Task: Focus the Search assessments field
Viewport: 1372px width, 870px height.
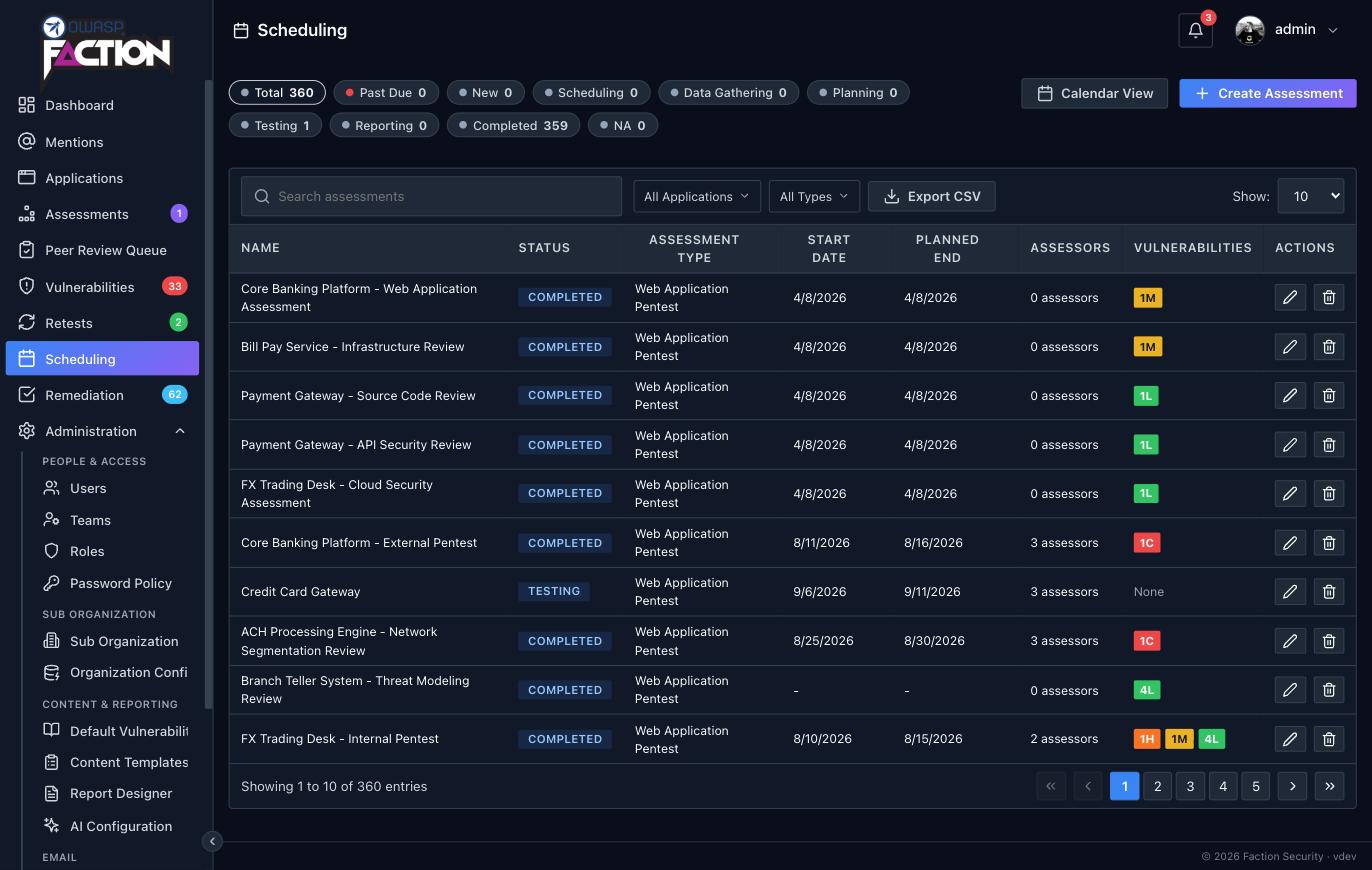Action: [431, 197]
